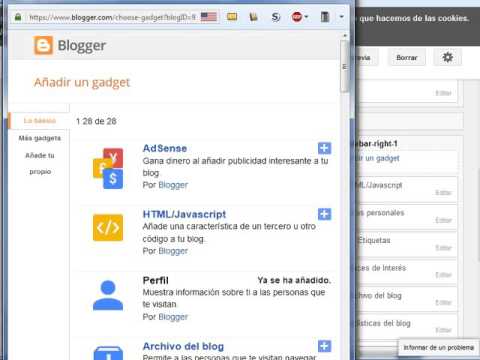Click the Blogger author link under HTML/Javascript
480x360 pixels.
[173, 251]
